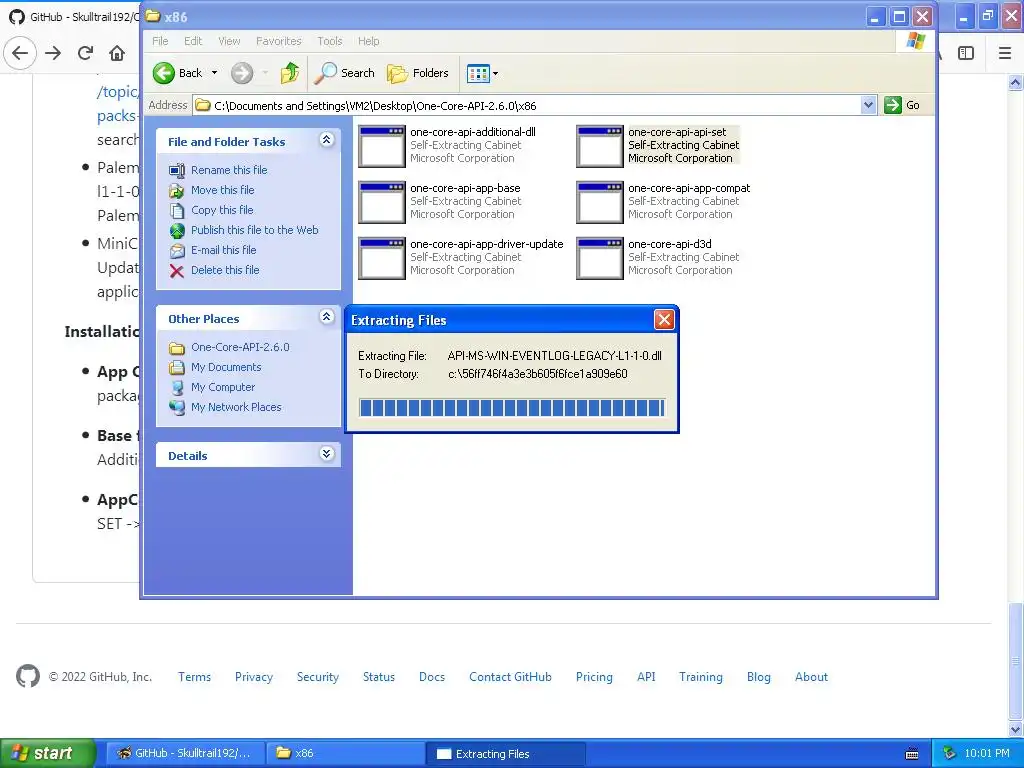Open the Edit menu
Viewport: 1024px width, 768px height.
(193, 41)
